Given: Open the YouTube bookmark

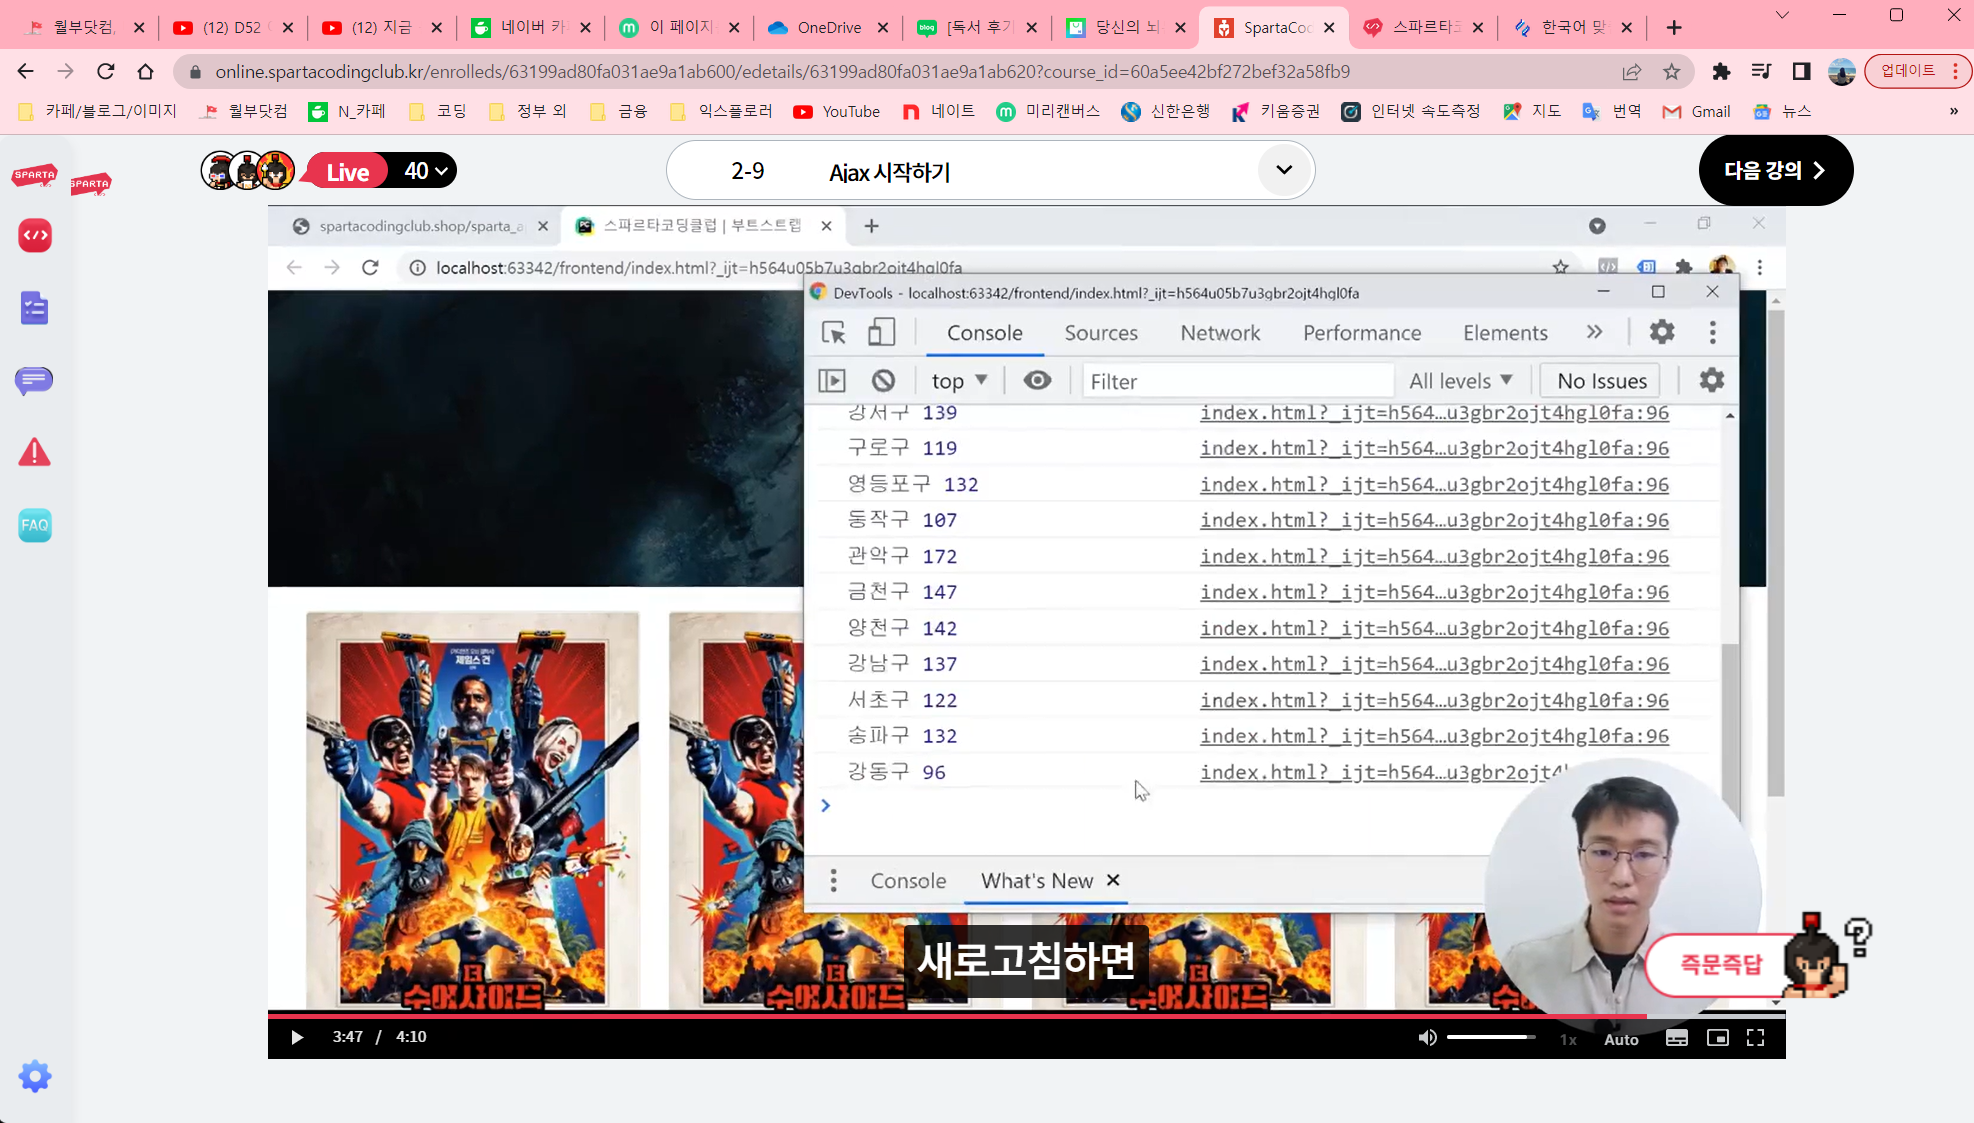Looking at the screenshot, I should tap(836, 111).
